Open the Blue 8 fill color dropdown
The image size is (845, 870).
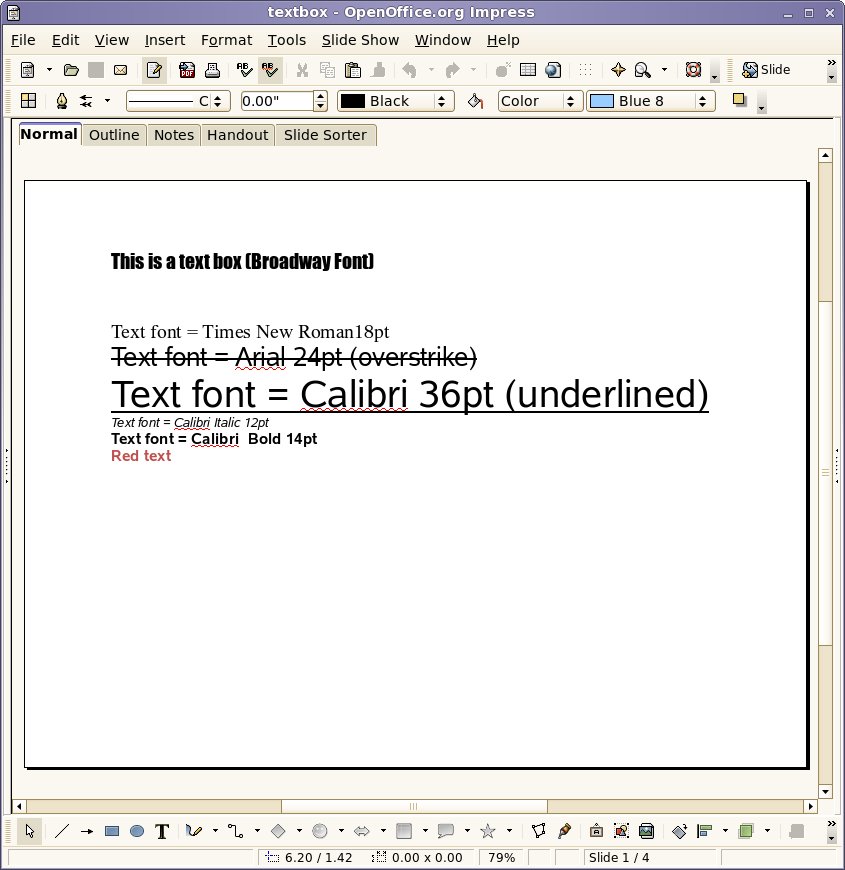(651, 101)
